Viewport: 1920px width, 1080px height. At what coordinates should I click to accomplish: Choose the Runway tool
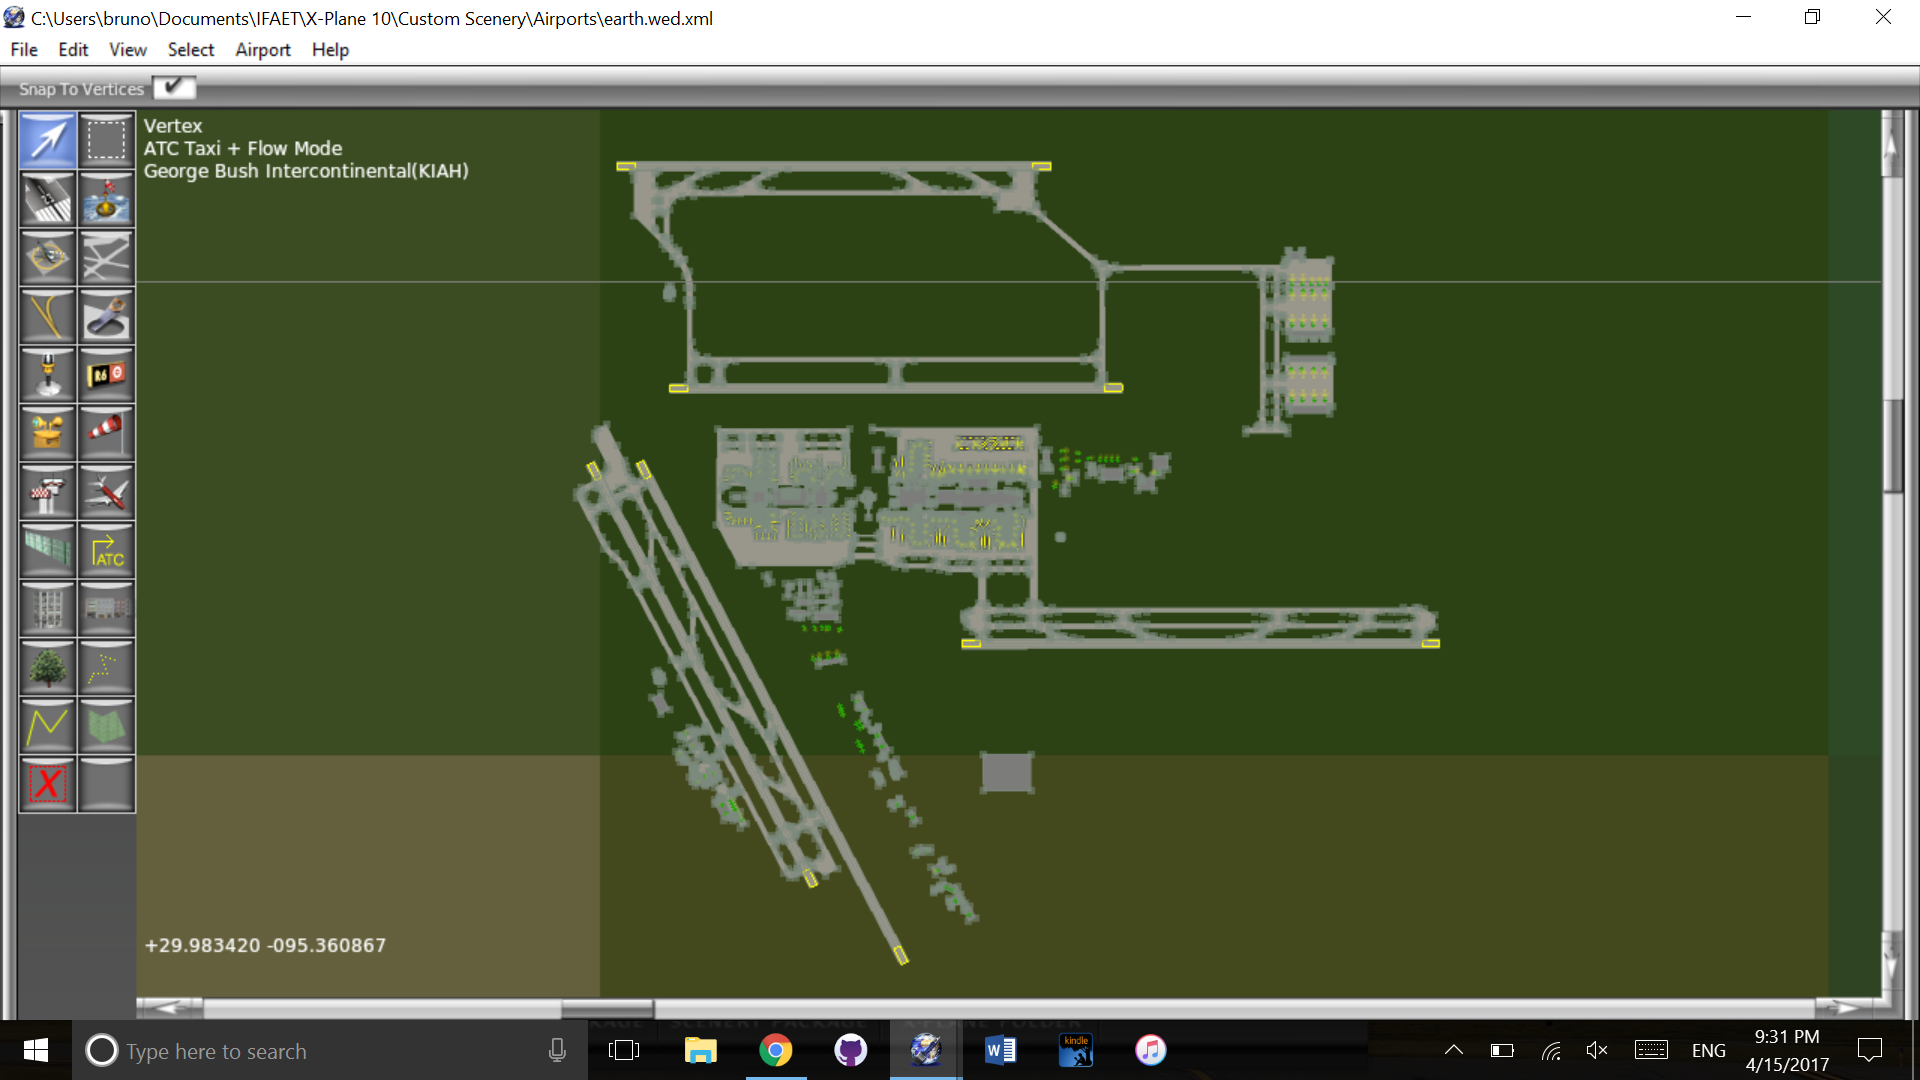pyautogui.click(x=47, y=199)
